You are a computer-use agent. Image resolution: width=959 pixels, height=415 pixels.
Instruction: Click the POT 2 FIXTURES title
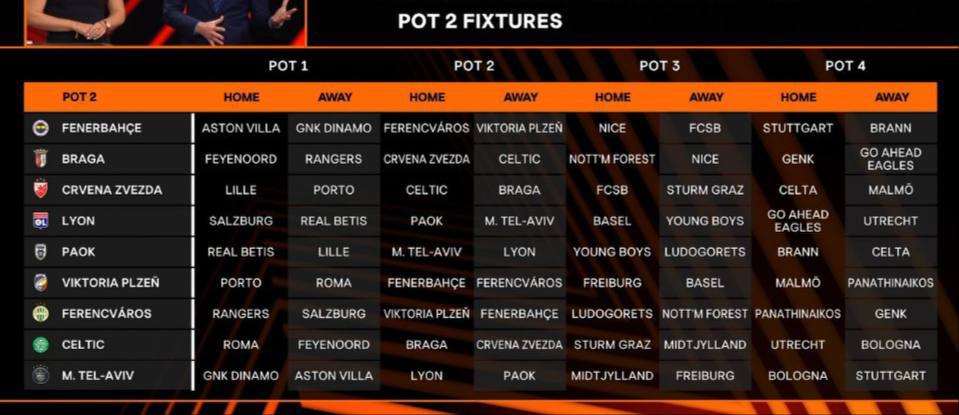click(x=480, y=21)
